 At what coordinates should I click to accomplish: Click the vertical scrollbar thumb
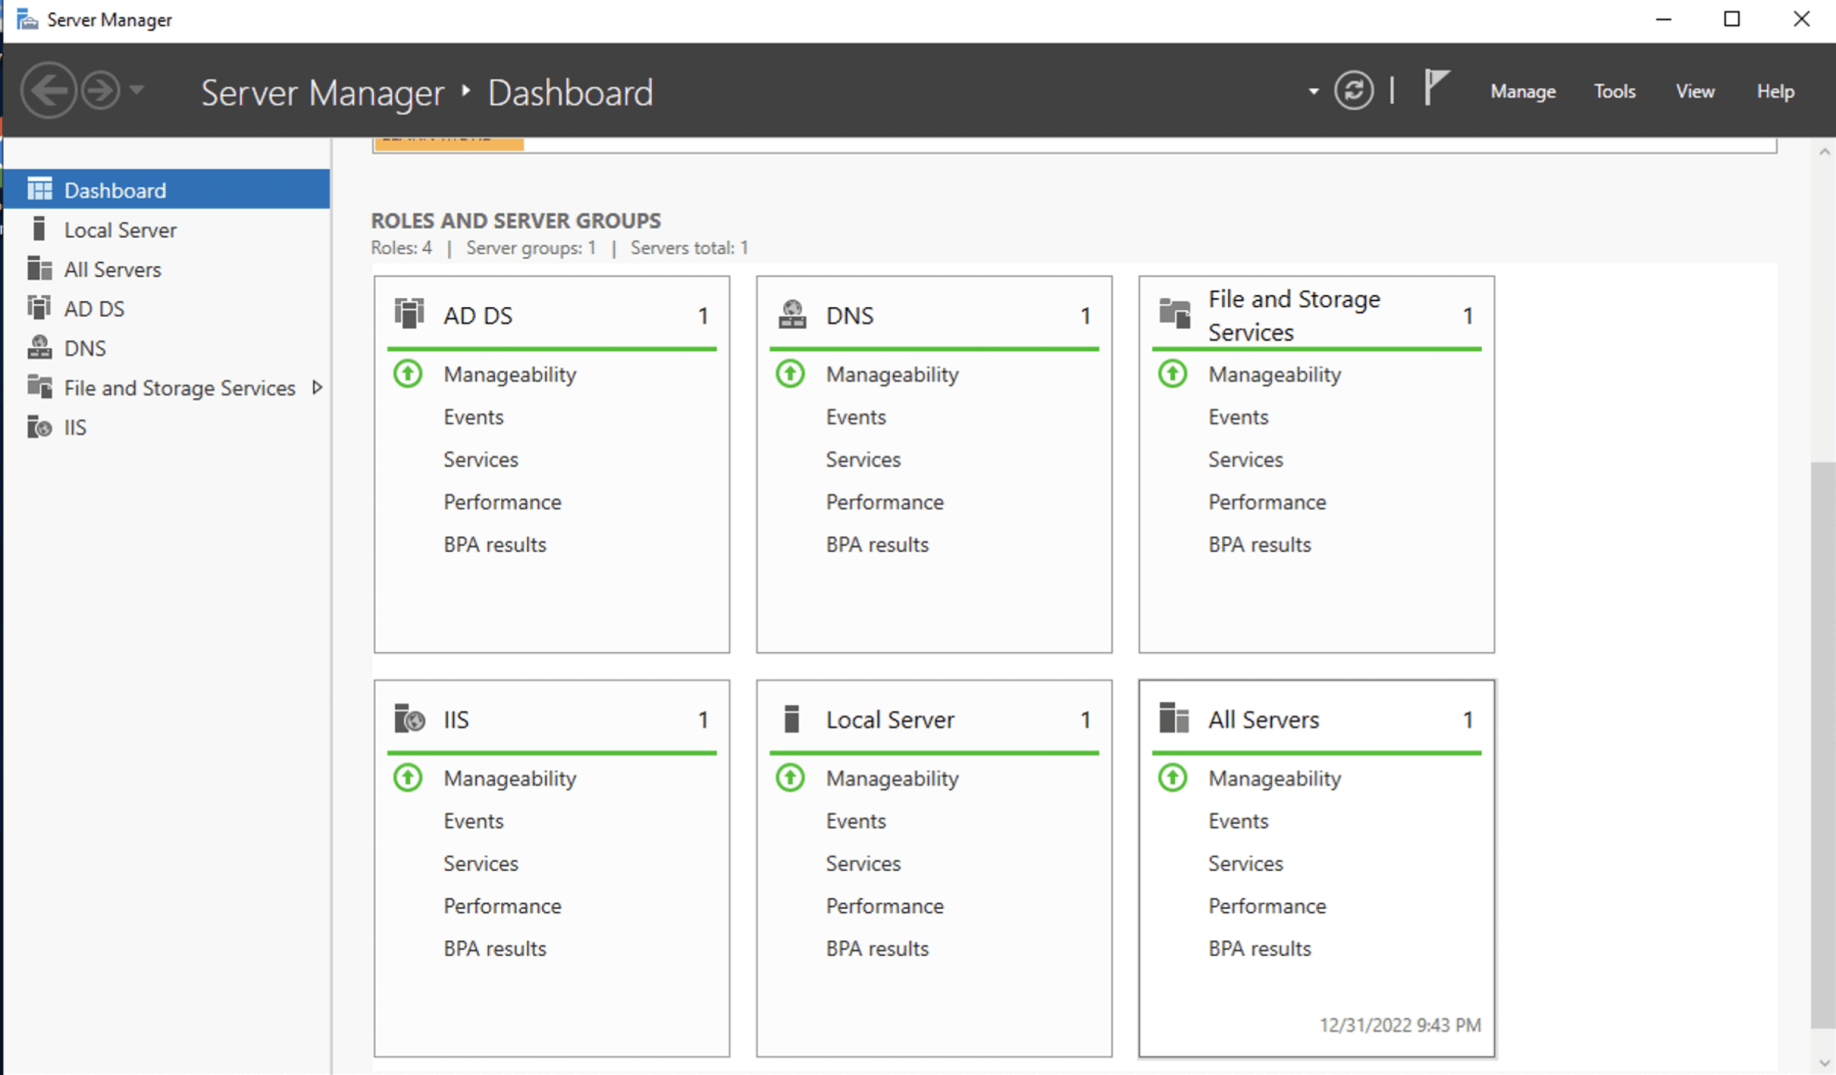coord(1823,745)
